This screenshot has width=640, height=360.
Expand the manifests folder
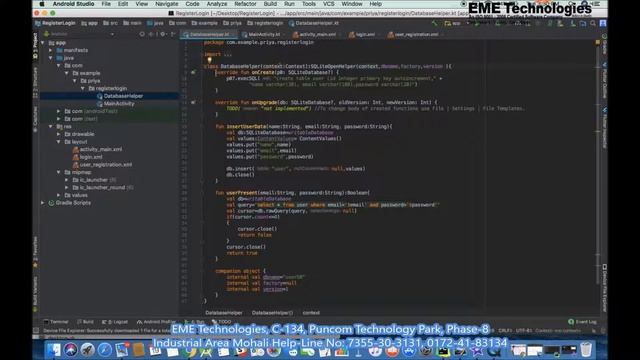(x=51, y=50)
